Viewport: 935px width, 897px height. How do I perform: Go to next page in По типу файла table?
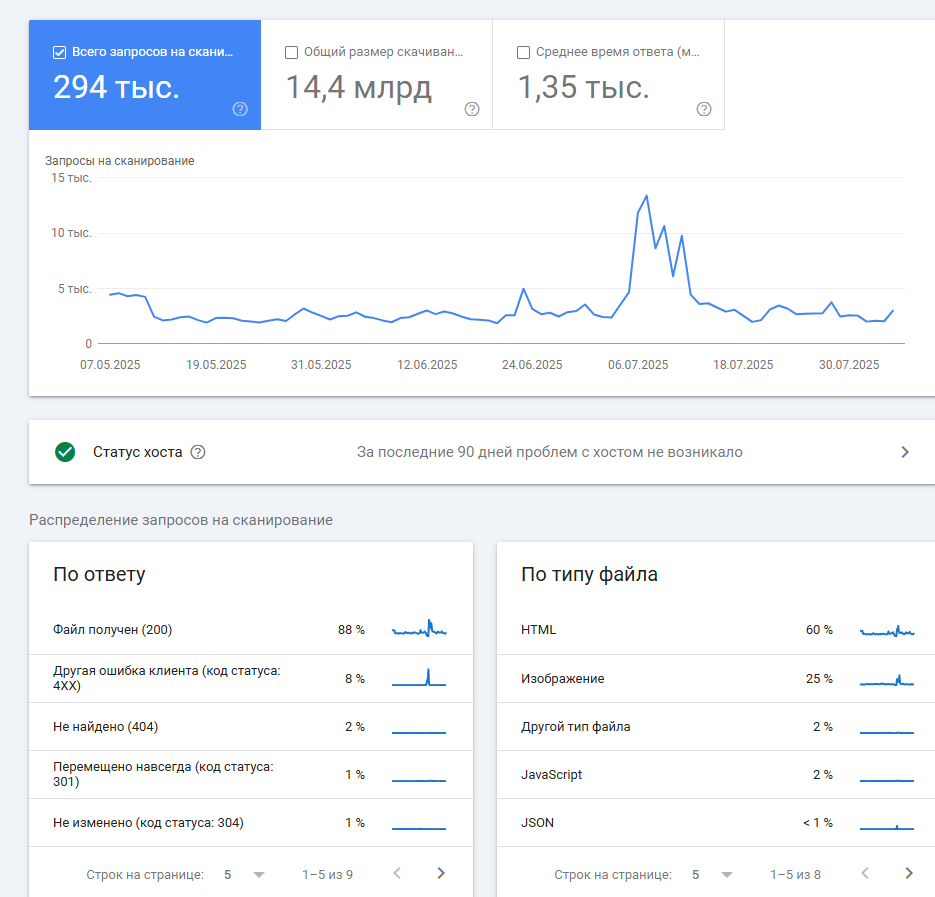[x=909, y=873]
